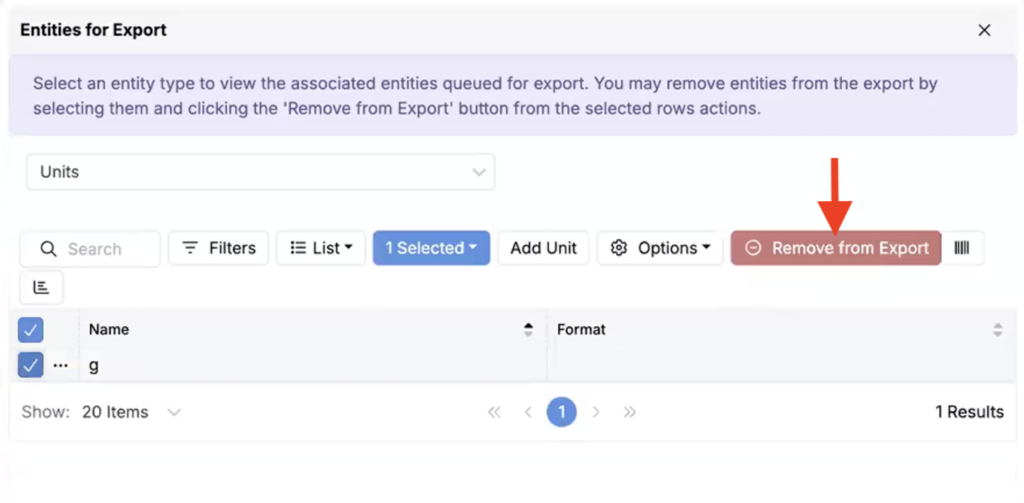
Task: Click into the Search field
Action: click(x=100, y=249)
